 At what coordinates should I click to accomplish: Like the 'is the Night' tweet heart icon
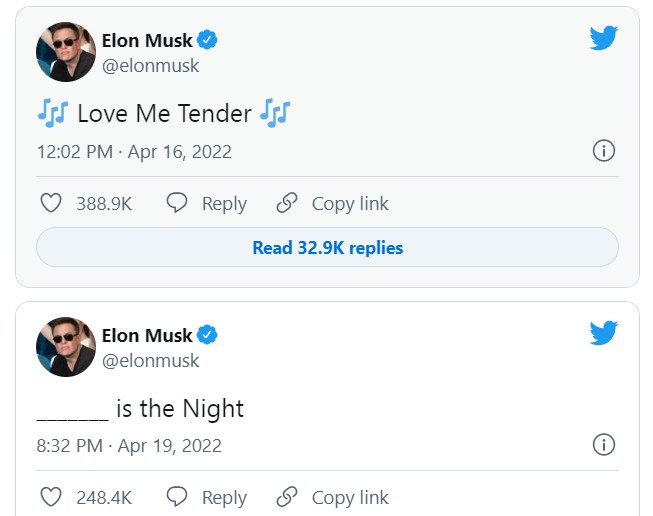click(51, 497)
